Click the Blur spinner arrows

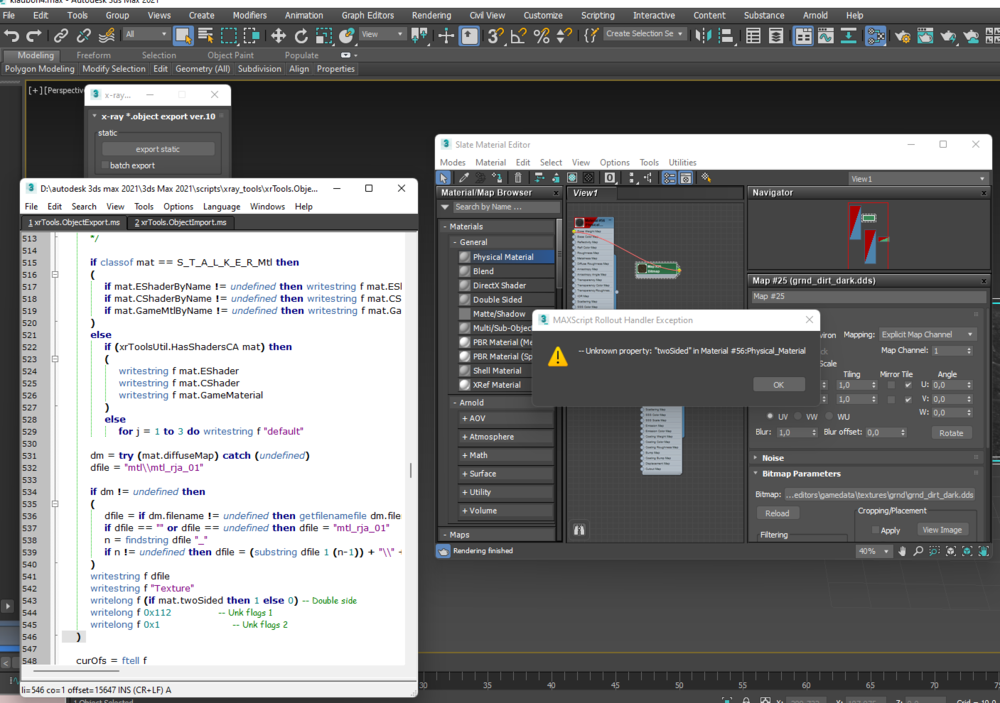pos(813,433)
